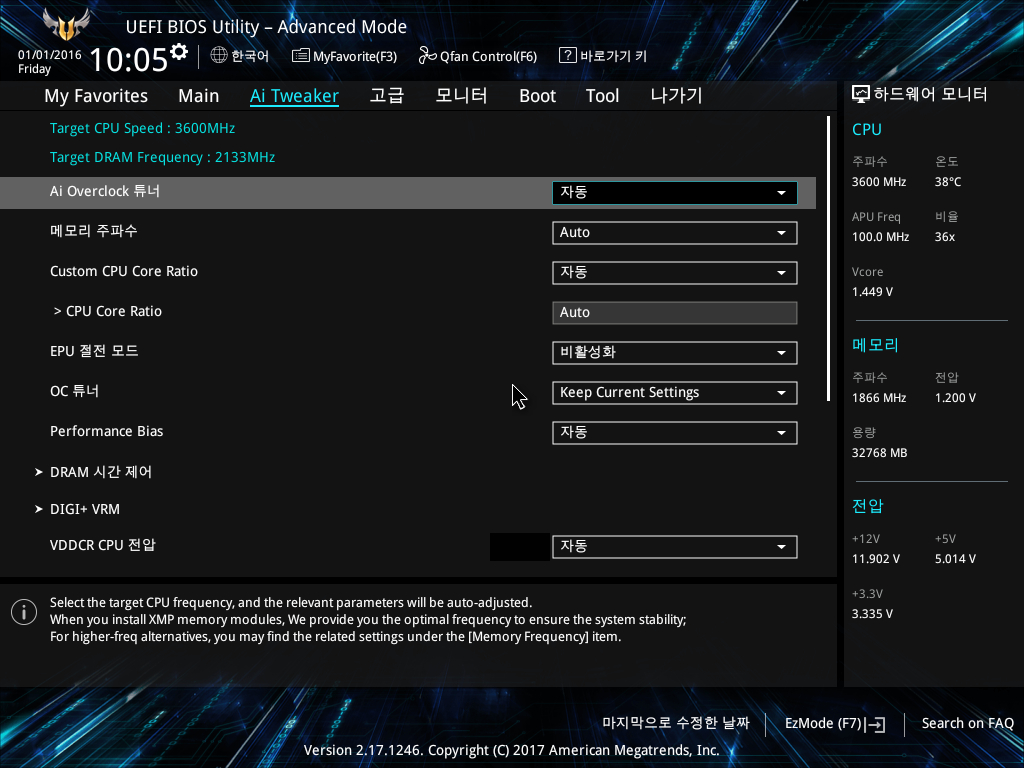The image size is (1024, 768).
Task: Select the Performance Bias row label
Action: [106, 432]
